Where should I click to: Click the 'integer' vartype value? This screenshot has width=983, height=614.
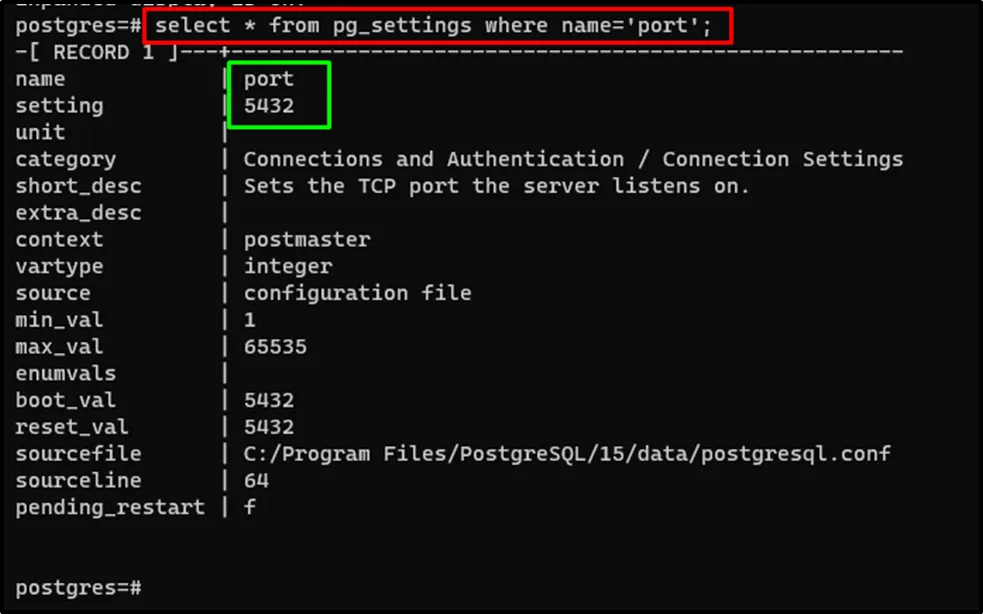287,267
